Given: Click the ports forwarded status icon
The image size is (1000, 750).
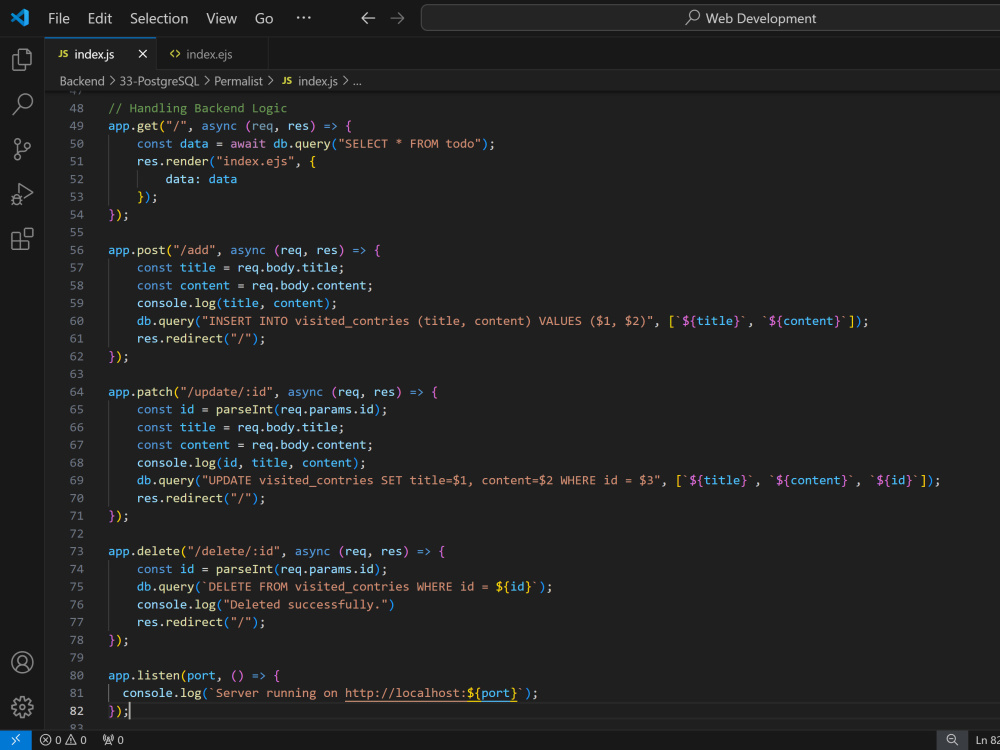Looking at the screenshot, I should pyautogui.click(x=113, y=740).
